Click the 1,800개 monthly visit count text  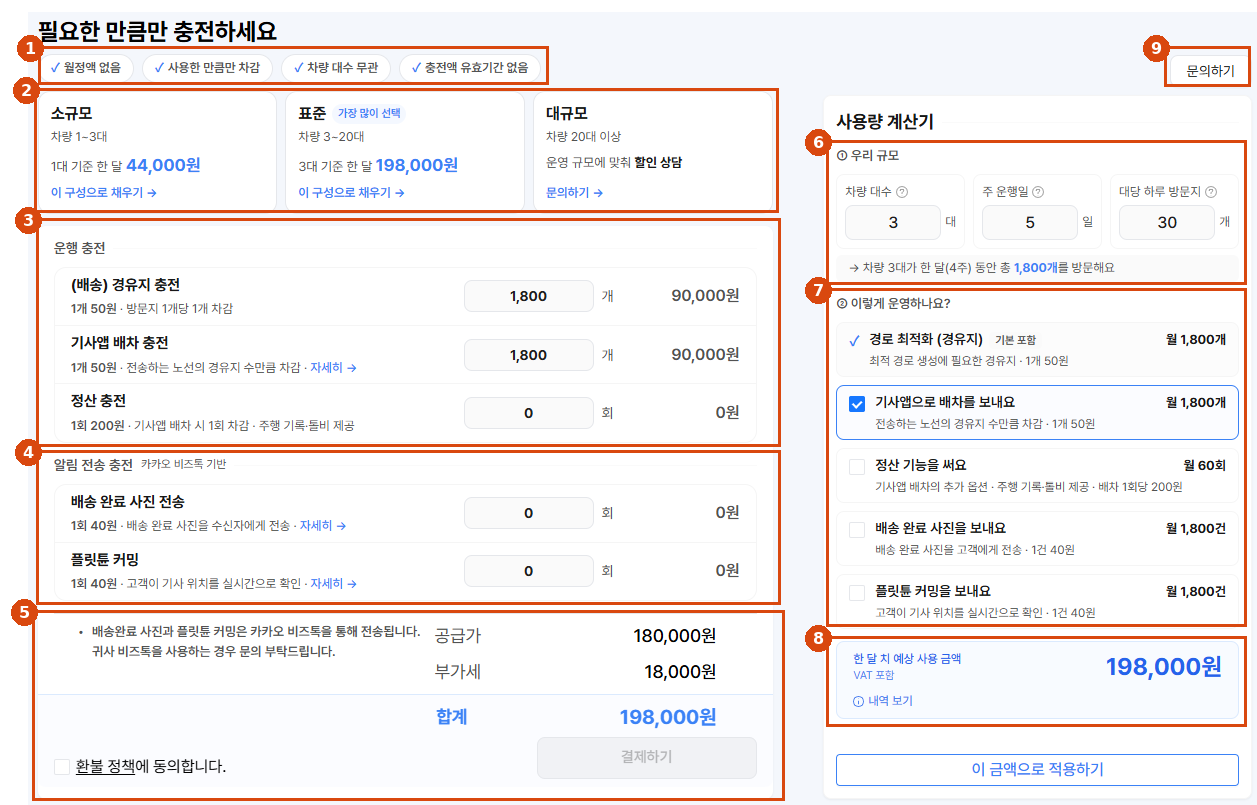(x=1034, y=268)
